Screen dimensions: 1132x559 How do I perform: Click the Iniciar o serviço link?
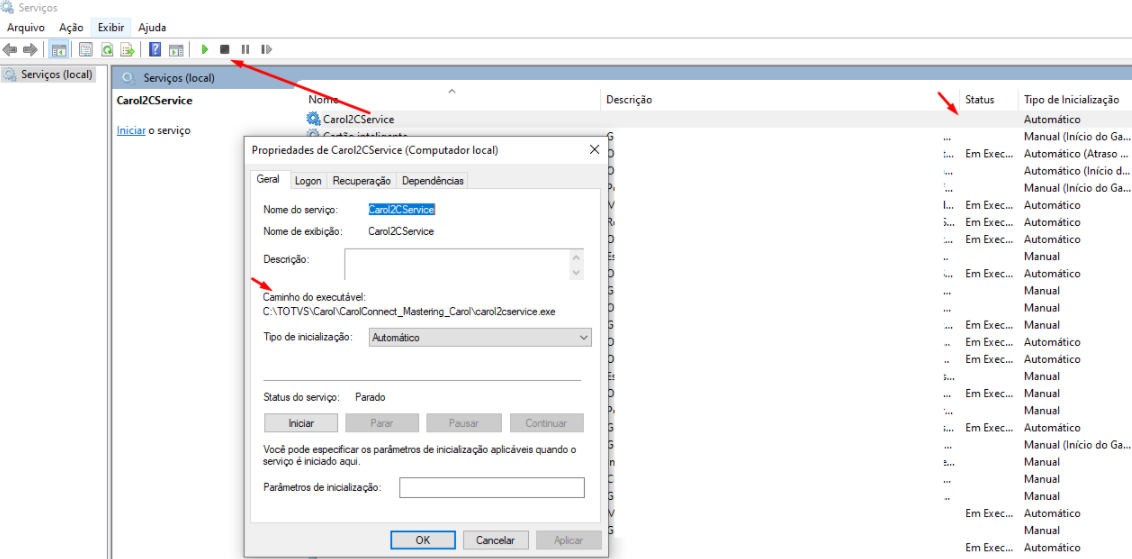click(x=131, y=131)
